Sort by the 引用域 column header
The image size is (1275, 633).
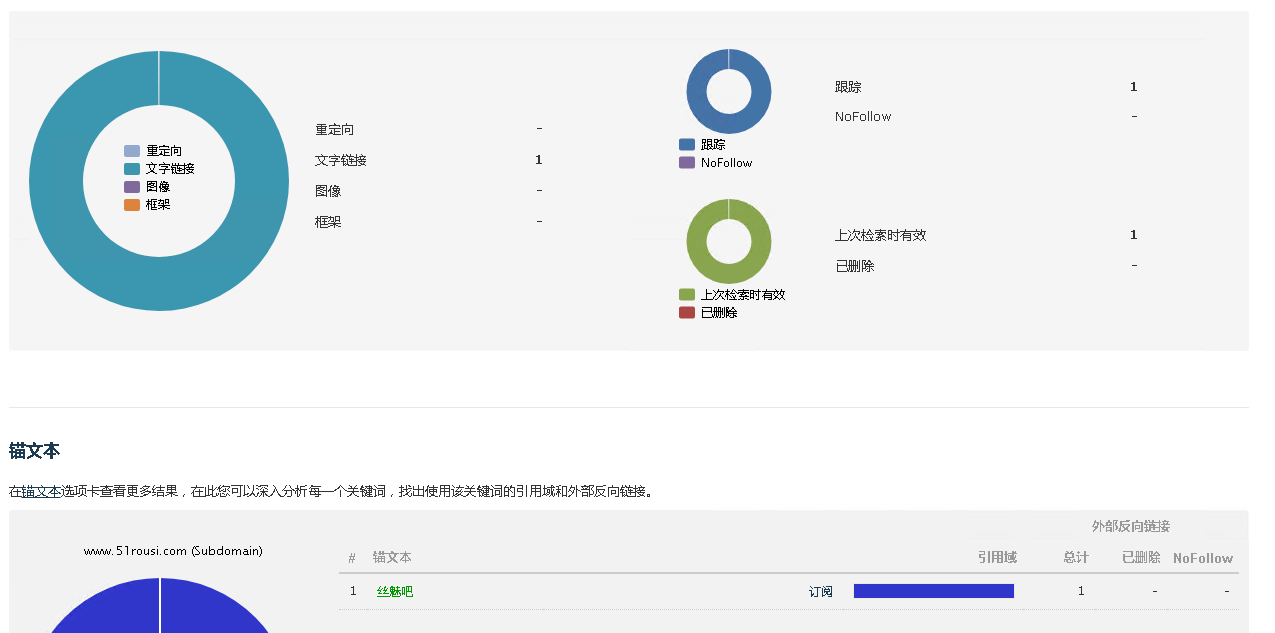997,558
